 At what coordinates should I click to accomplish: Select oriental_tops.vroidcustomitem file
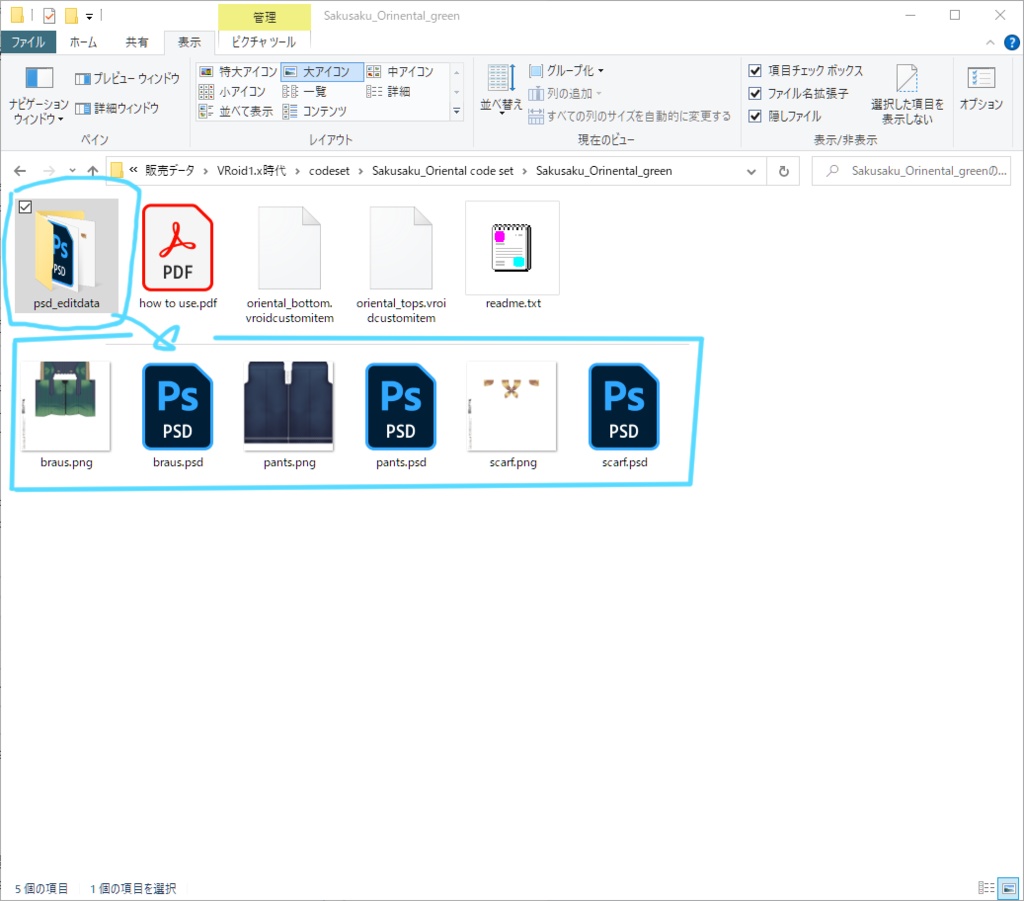pos(401,264)
